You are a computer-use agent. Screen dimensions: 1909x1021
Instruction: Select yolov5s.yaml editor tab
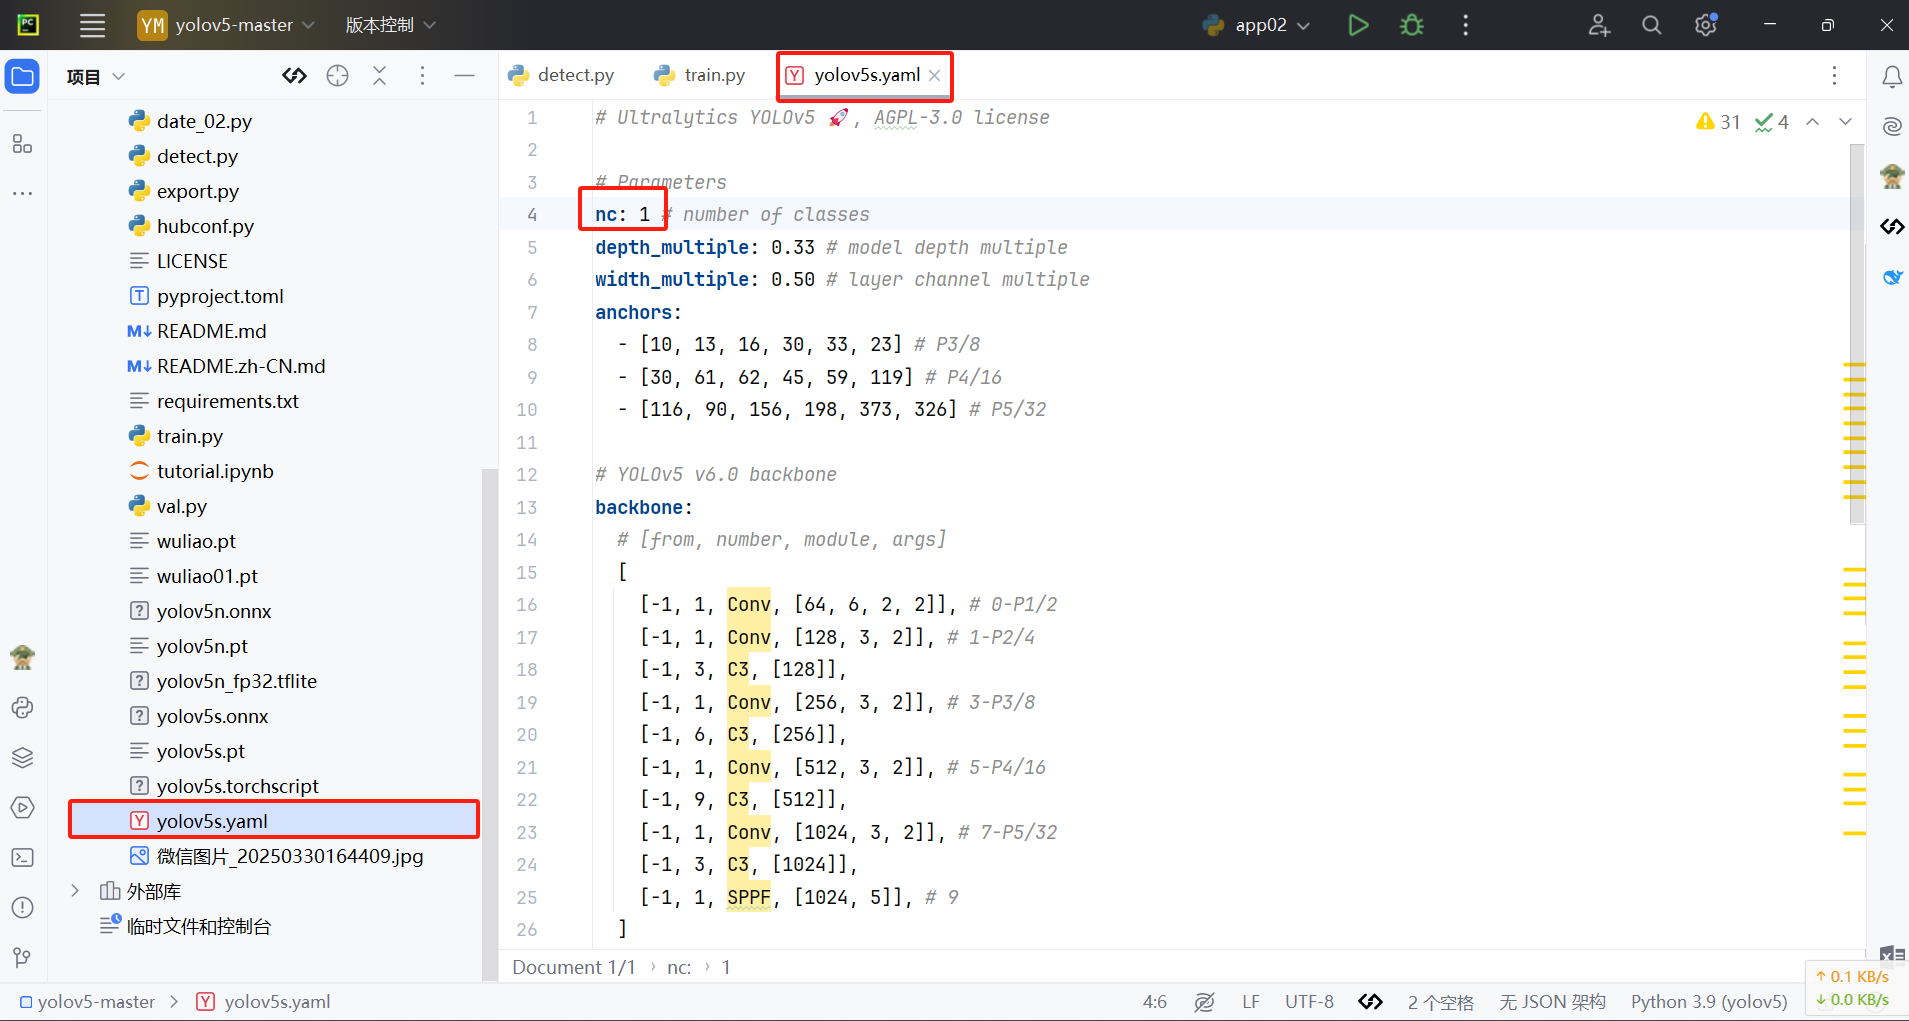point(865,75)
